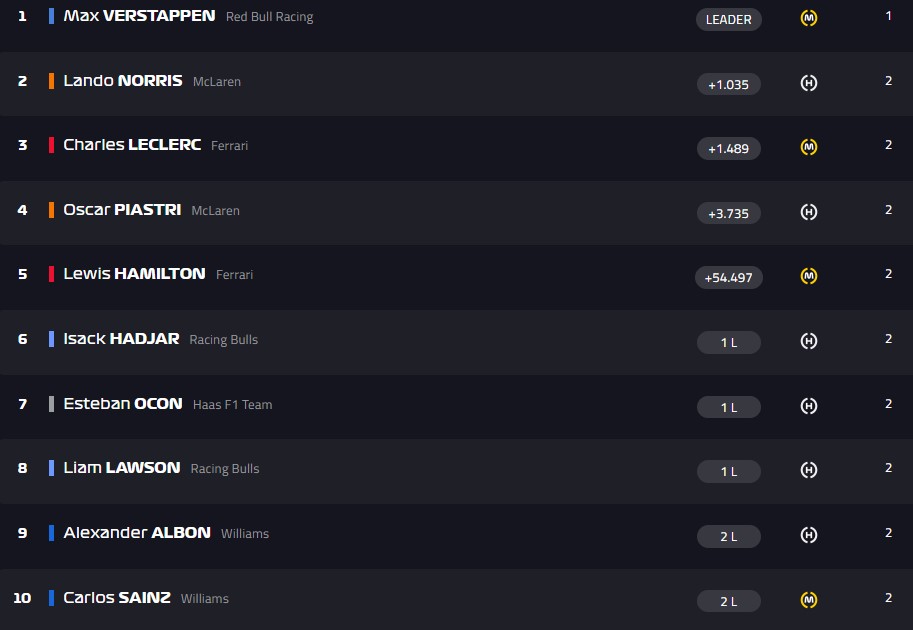The image size is (913, 630).
Task: Click Ferrari red color bar beside Hamilton
Action: click(51, 274)
